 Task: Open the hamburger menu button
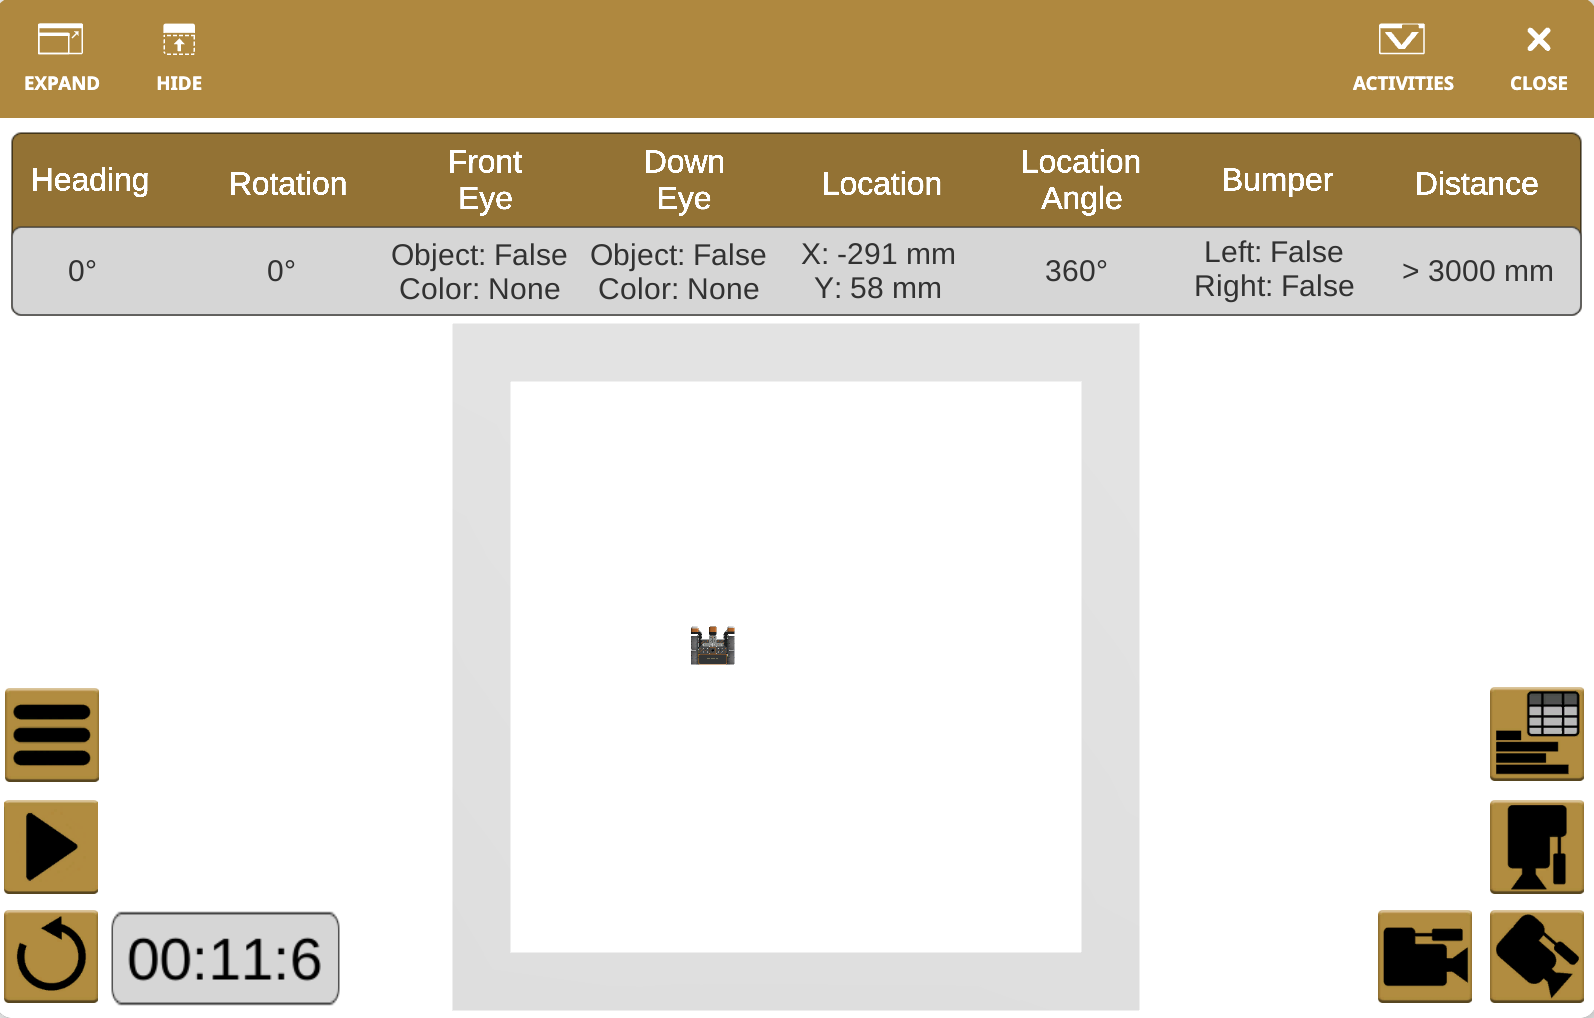[x=52, y=735]
